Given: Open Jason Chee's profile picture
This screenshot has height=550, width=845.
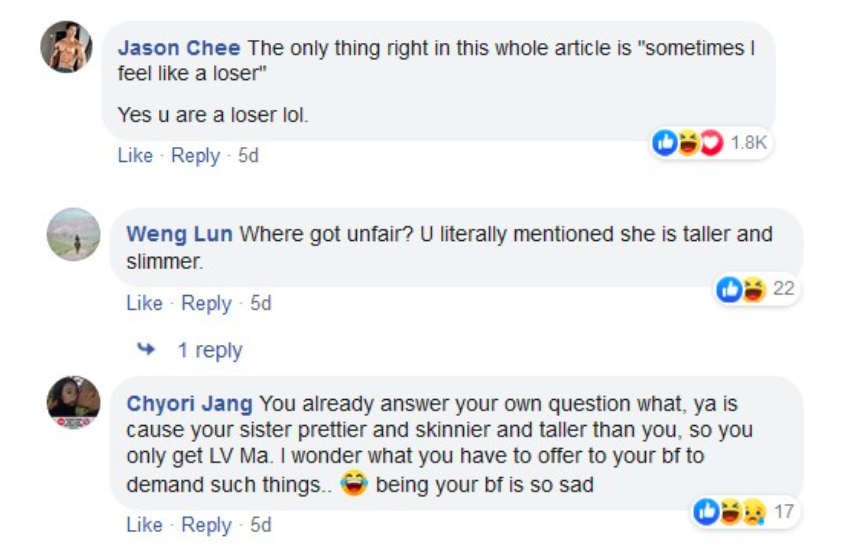Looking at the screenshot, I should (66, 47).
